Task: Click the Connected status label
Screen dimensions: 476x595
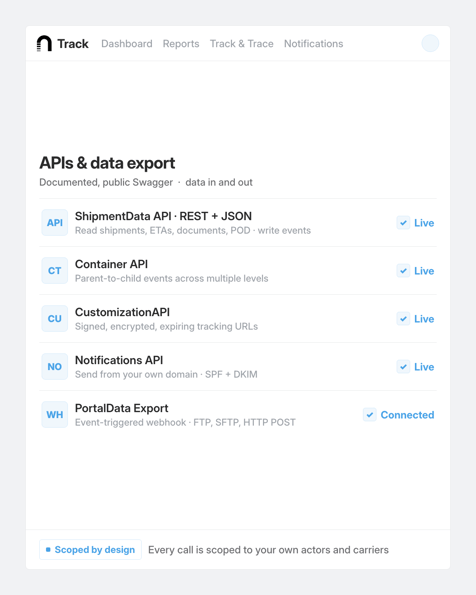Action: tap(407, 415)
